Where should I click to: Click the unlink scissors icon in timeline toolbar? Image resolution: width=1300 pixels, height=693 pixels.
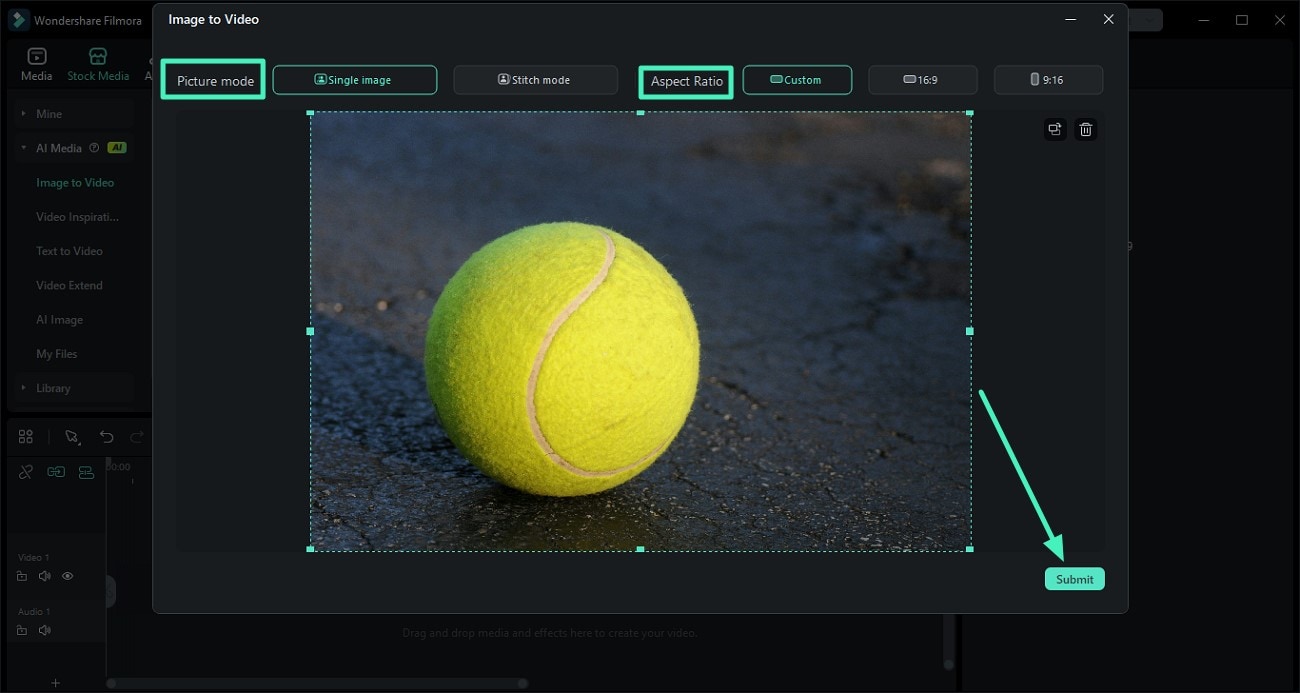point(25,471)
